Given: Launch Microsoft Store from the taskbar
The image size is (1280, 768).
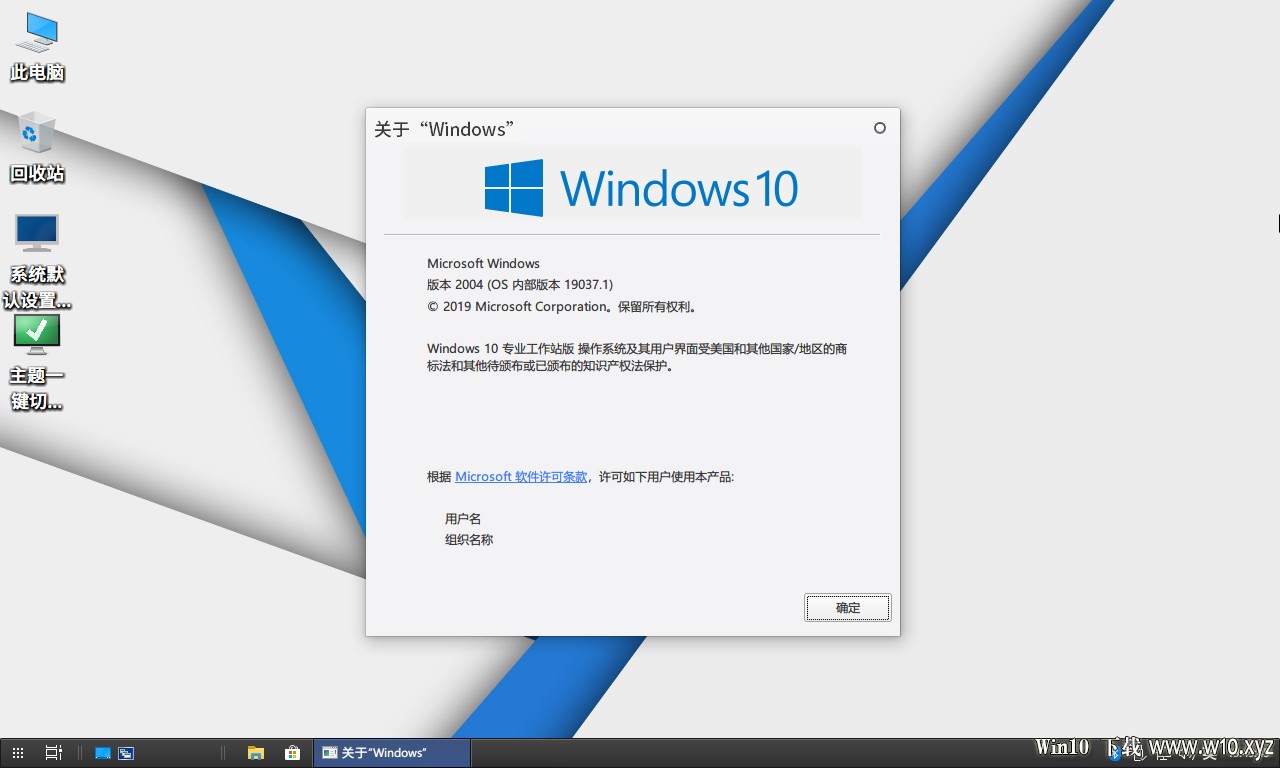Looking at the screenshot, I should coord(292,753).
